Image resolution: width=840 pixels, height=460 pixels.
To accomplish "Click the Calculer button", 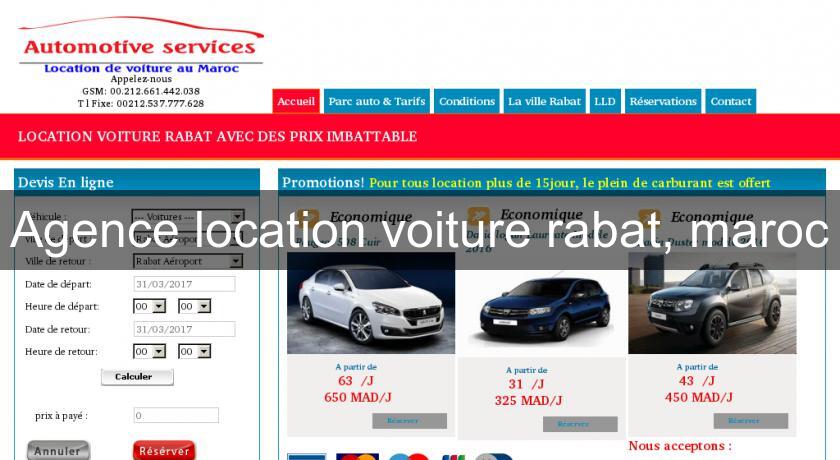I will coord(137,377).
